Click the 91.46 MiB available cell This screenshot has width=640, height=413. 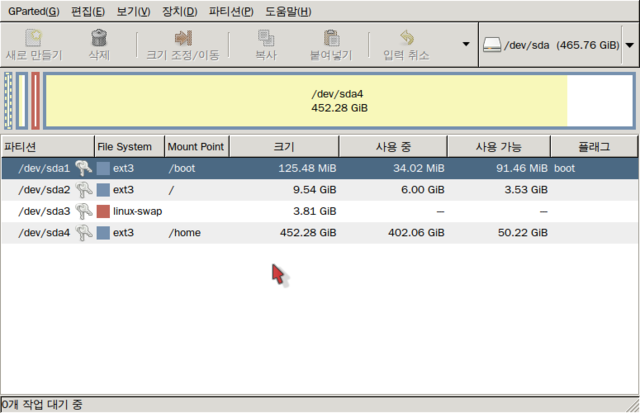click(522, 168)
